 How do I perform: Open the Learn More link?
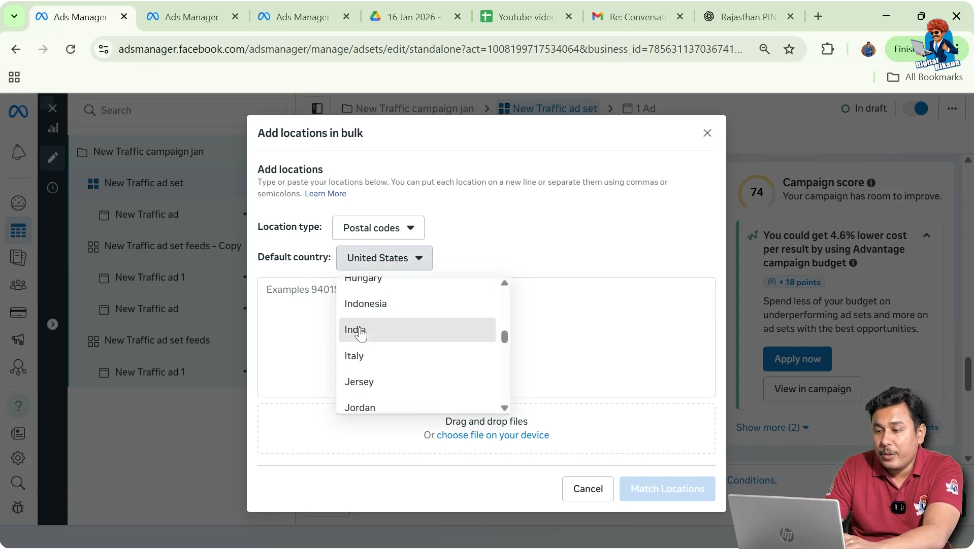[x=325, y=194]
